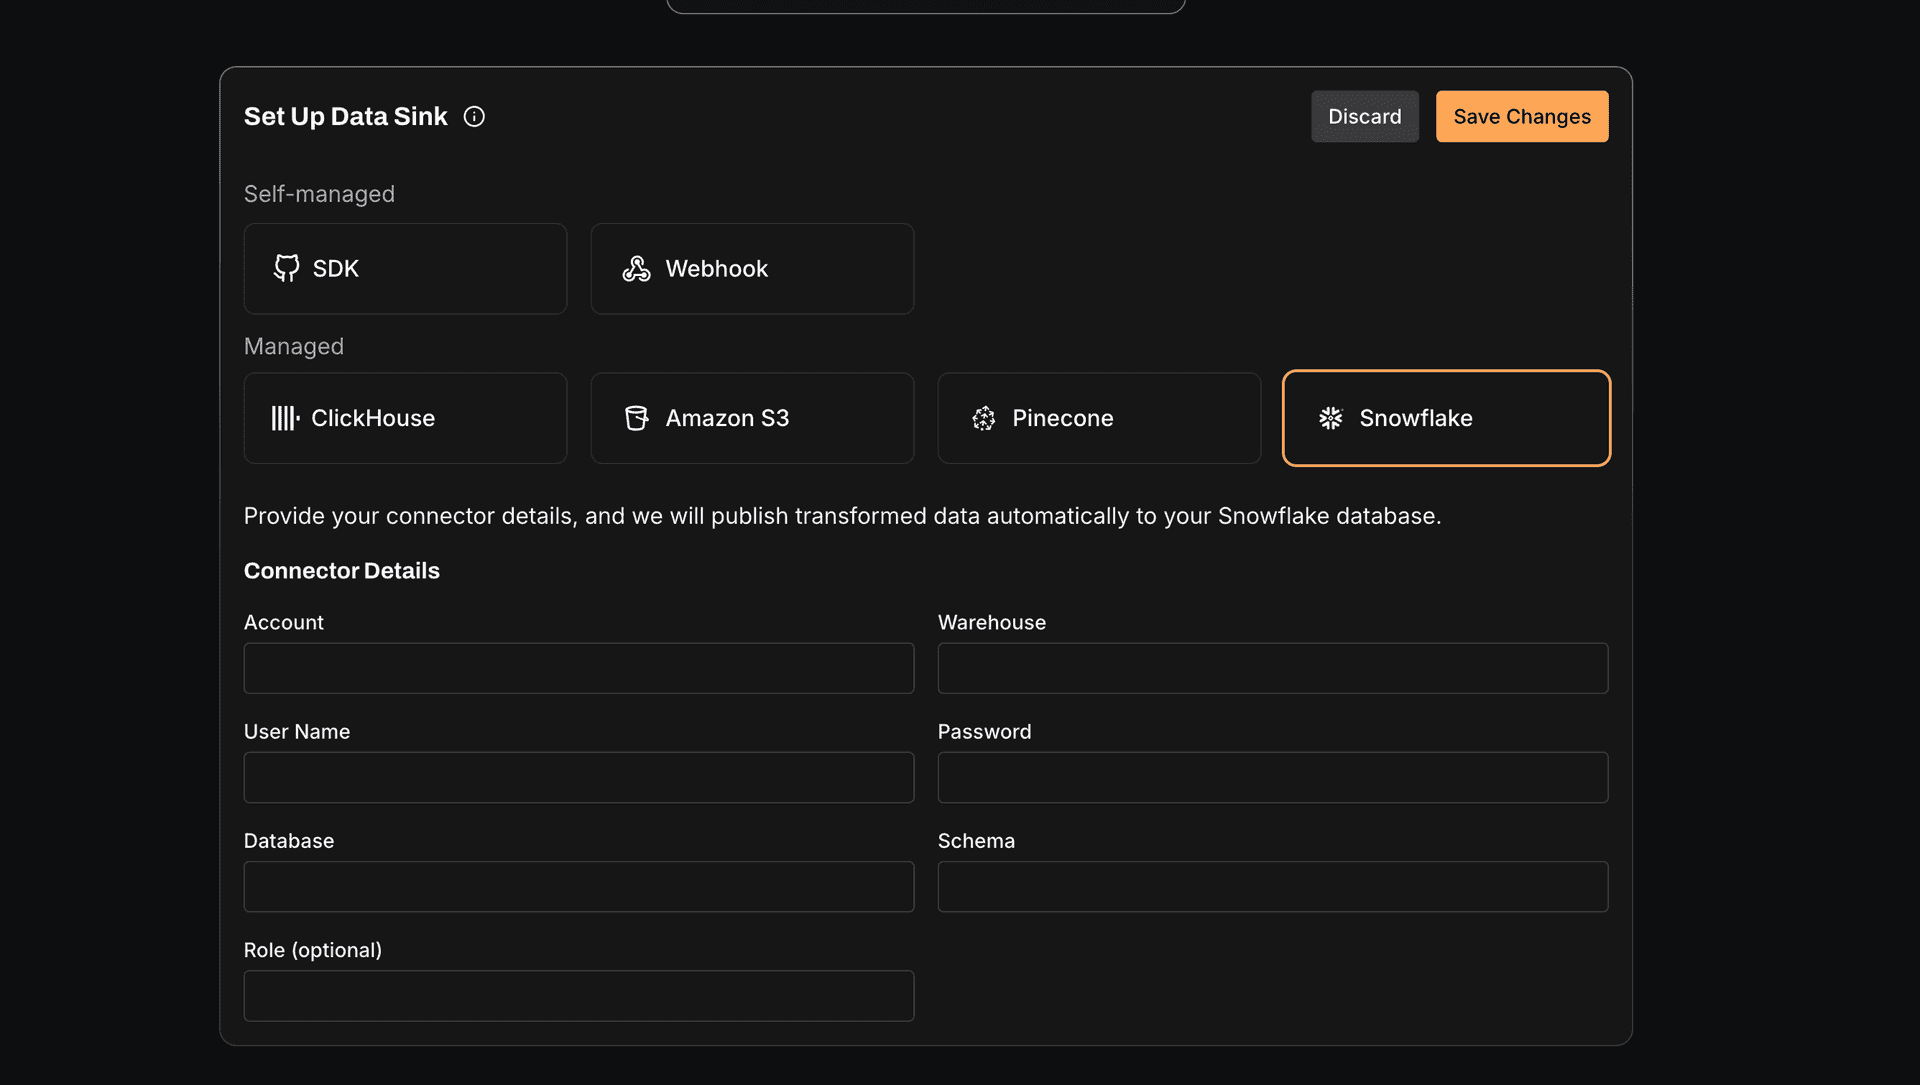Select the ClickHouse managed sink
The height and width of the screenshot is (1085, 1920).
[x=405, y=418]
